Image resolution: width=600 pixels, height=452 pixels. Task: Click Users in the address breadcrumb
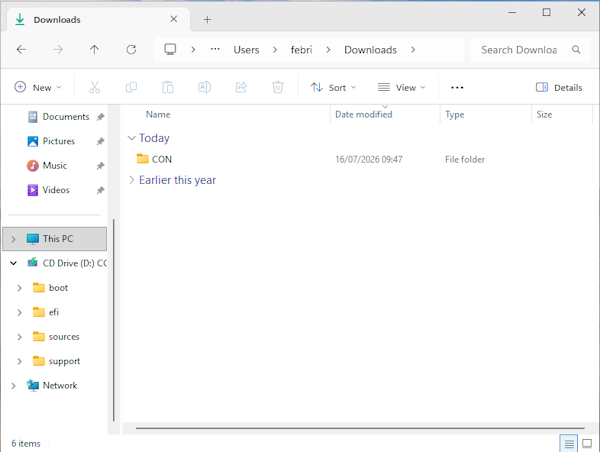pyautogui.click(x=246, y=50)
